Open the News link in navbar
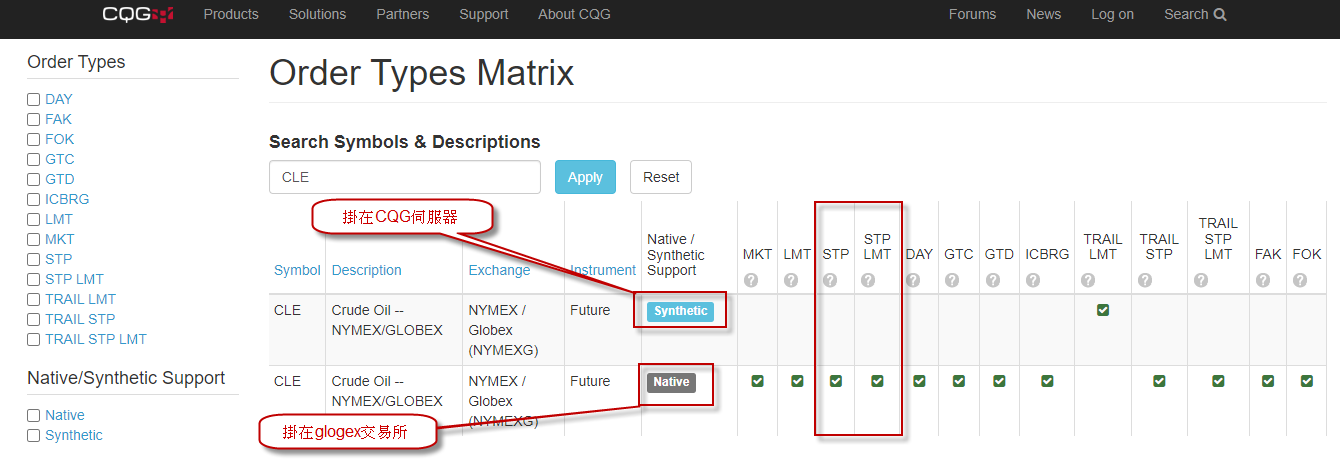The image size is (1340, 464). (1043, 14)
